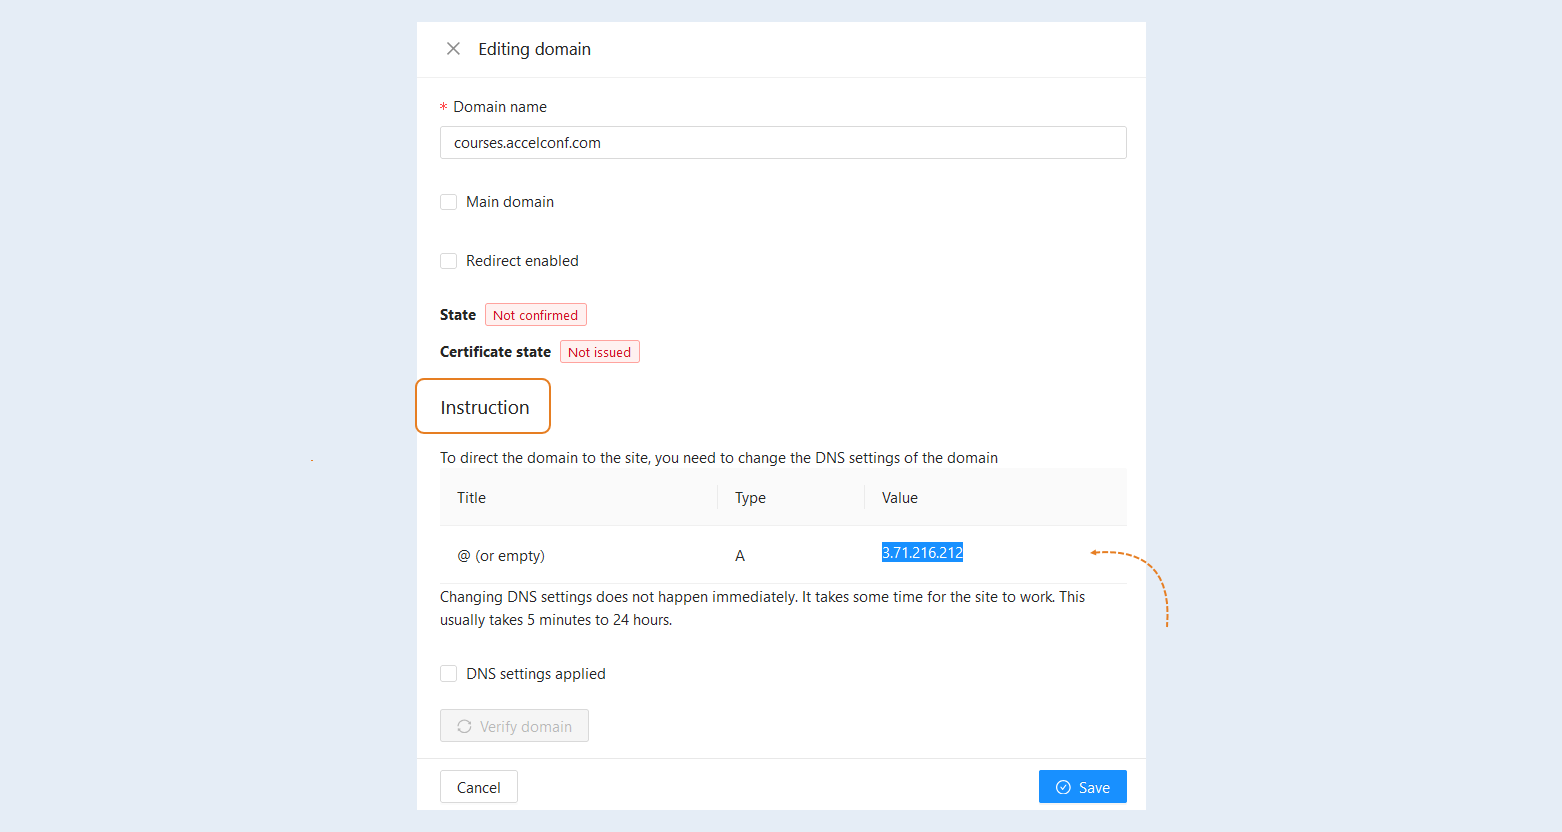
Task: Click the highlighted IP 3.71.216.212 value
Action: point(922,552)
